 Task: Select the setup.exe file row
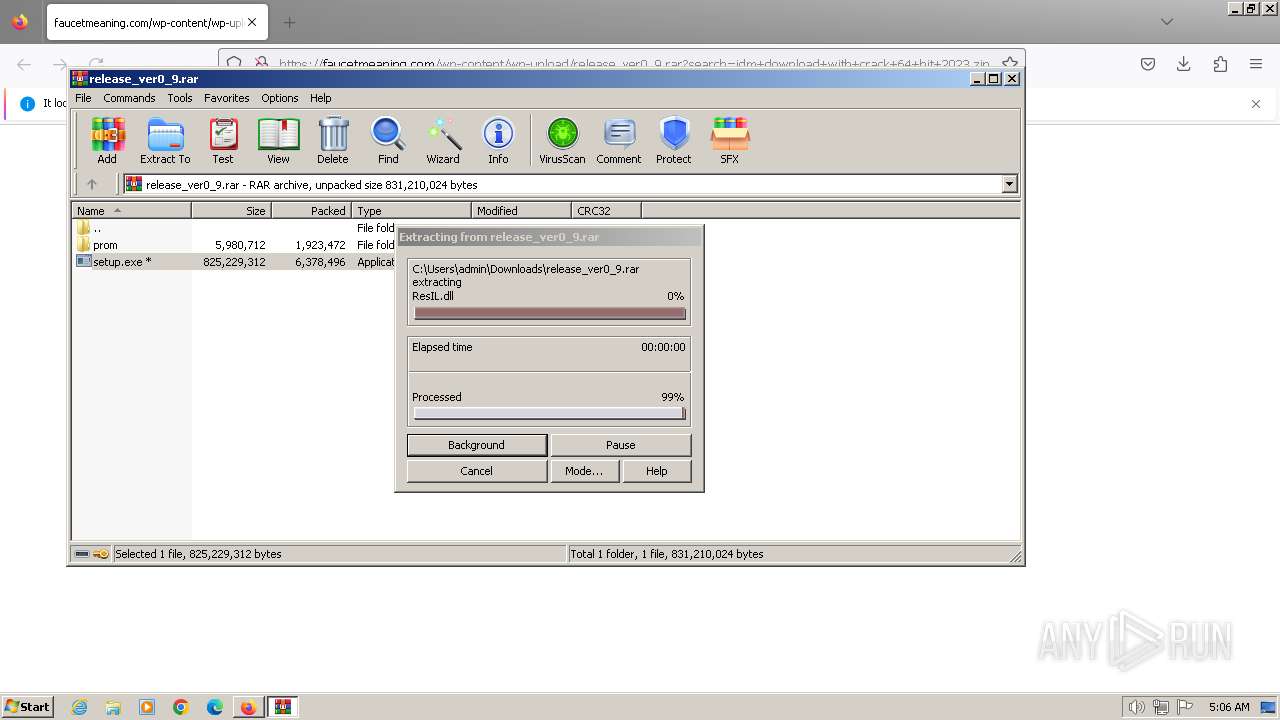click(x=235, y=262)
